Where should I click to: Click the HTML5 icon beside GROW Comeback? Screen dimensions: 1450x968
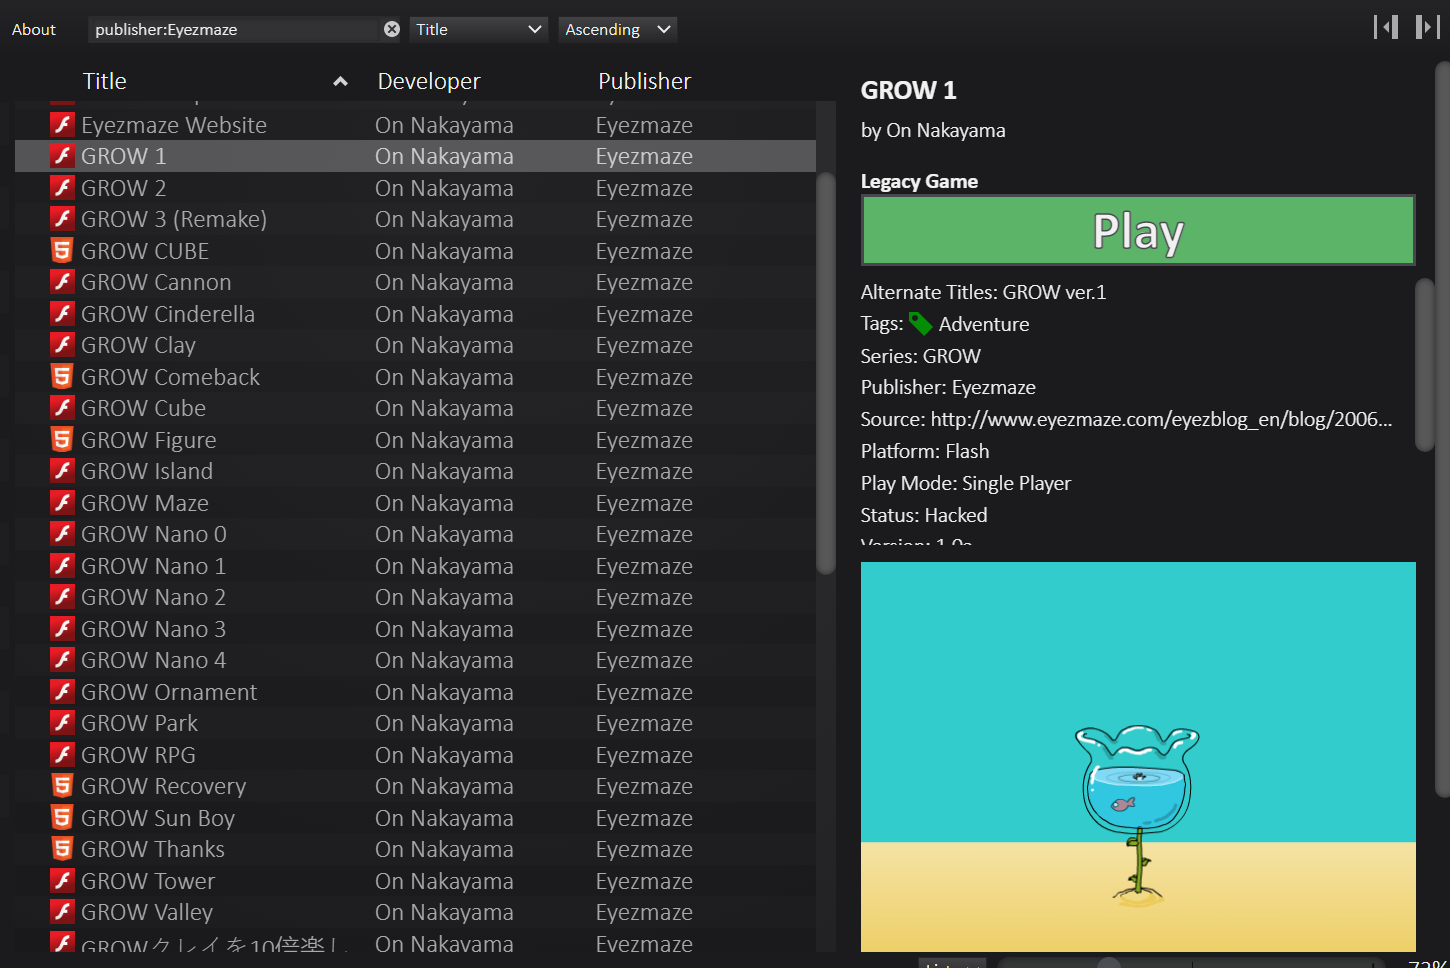point(62,377)
